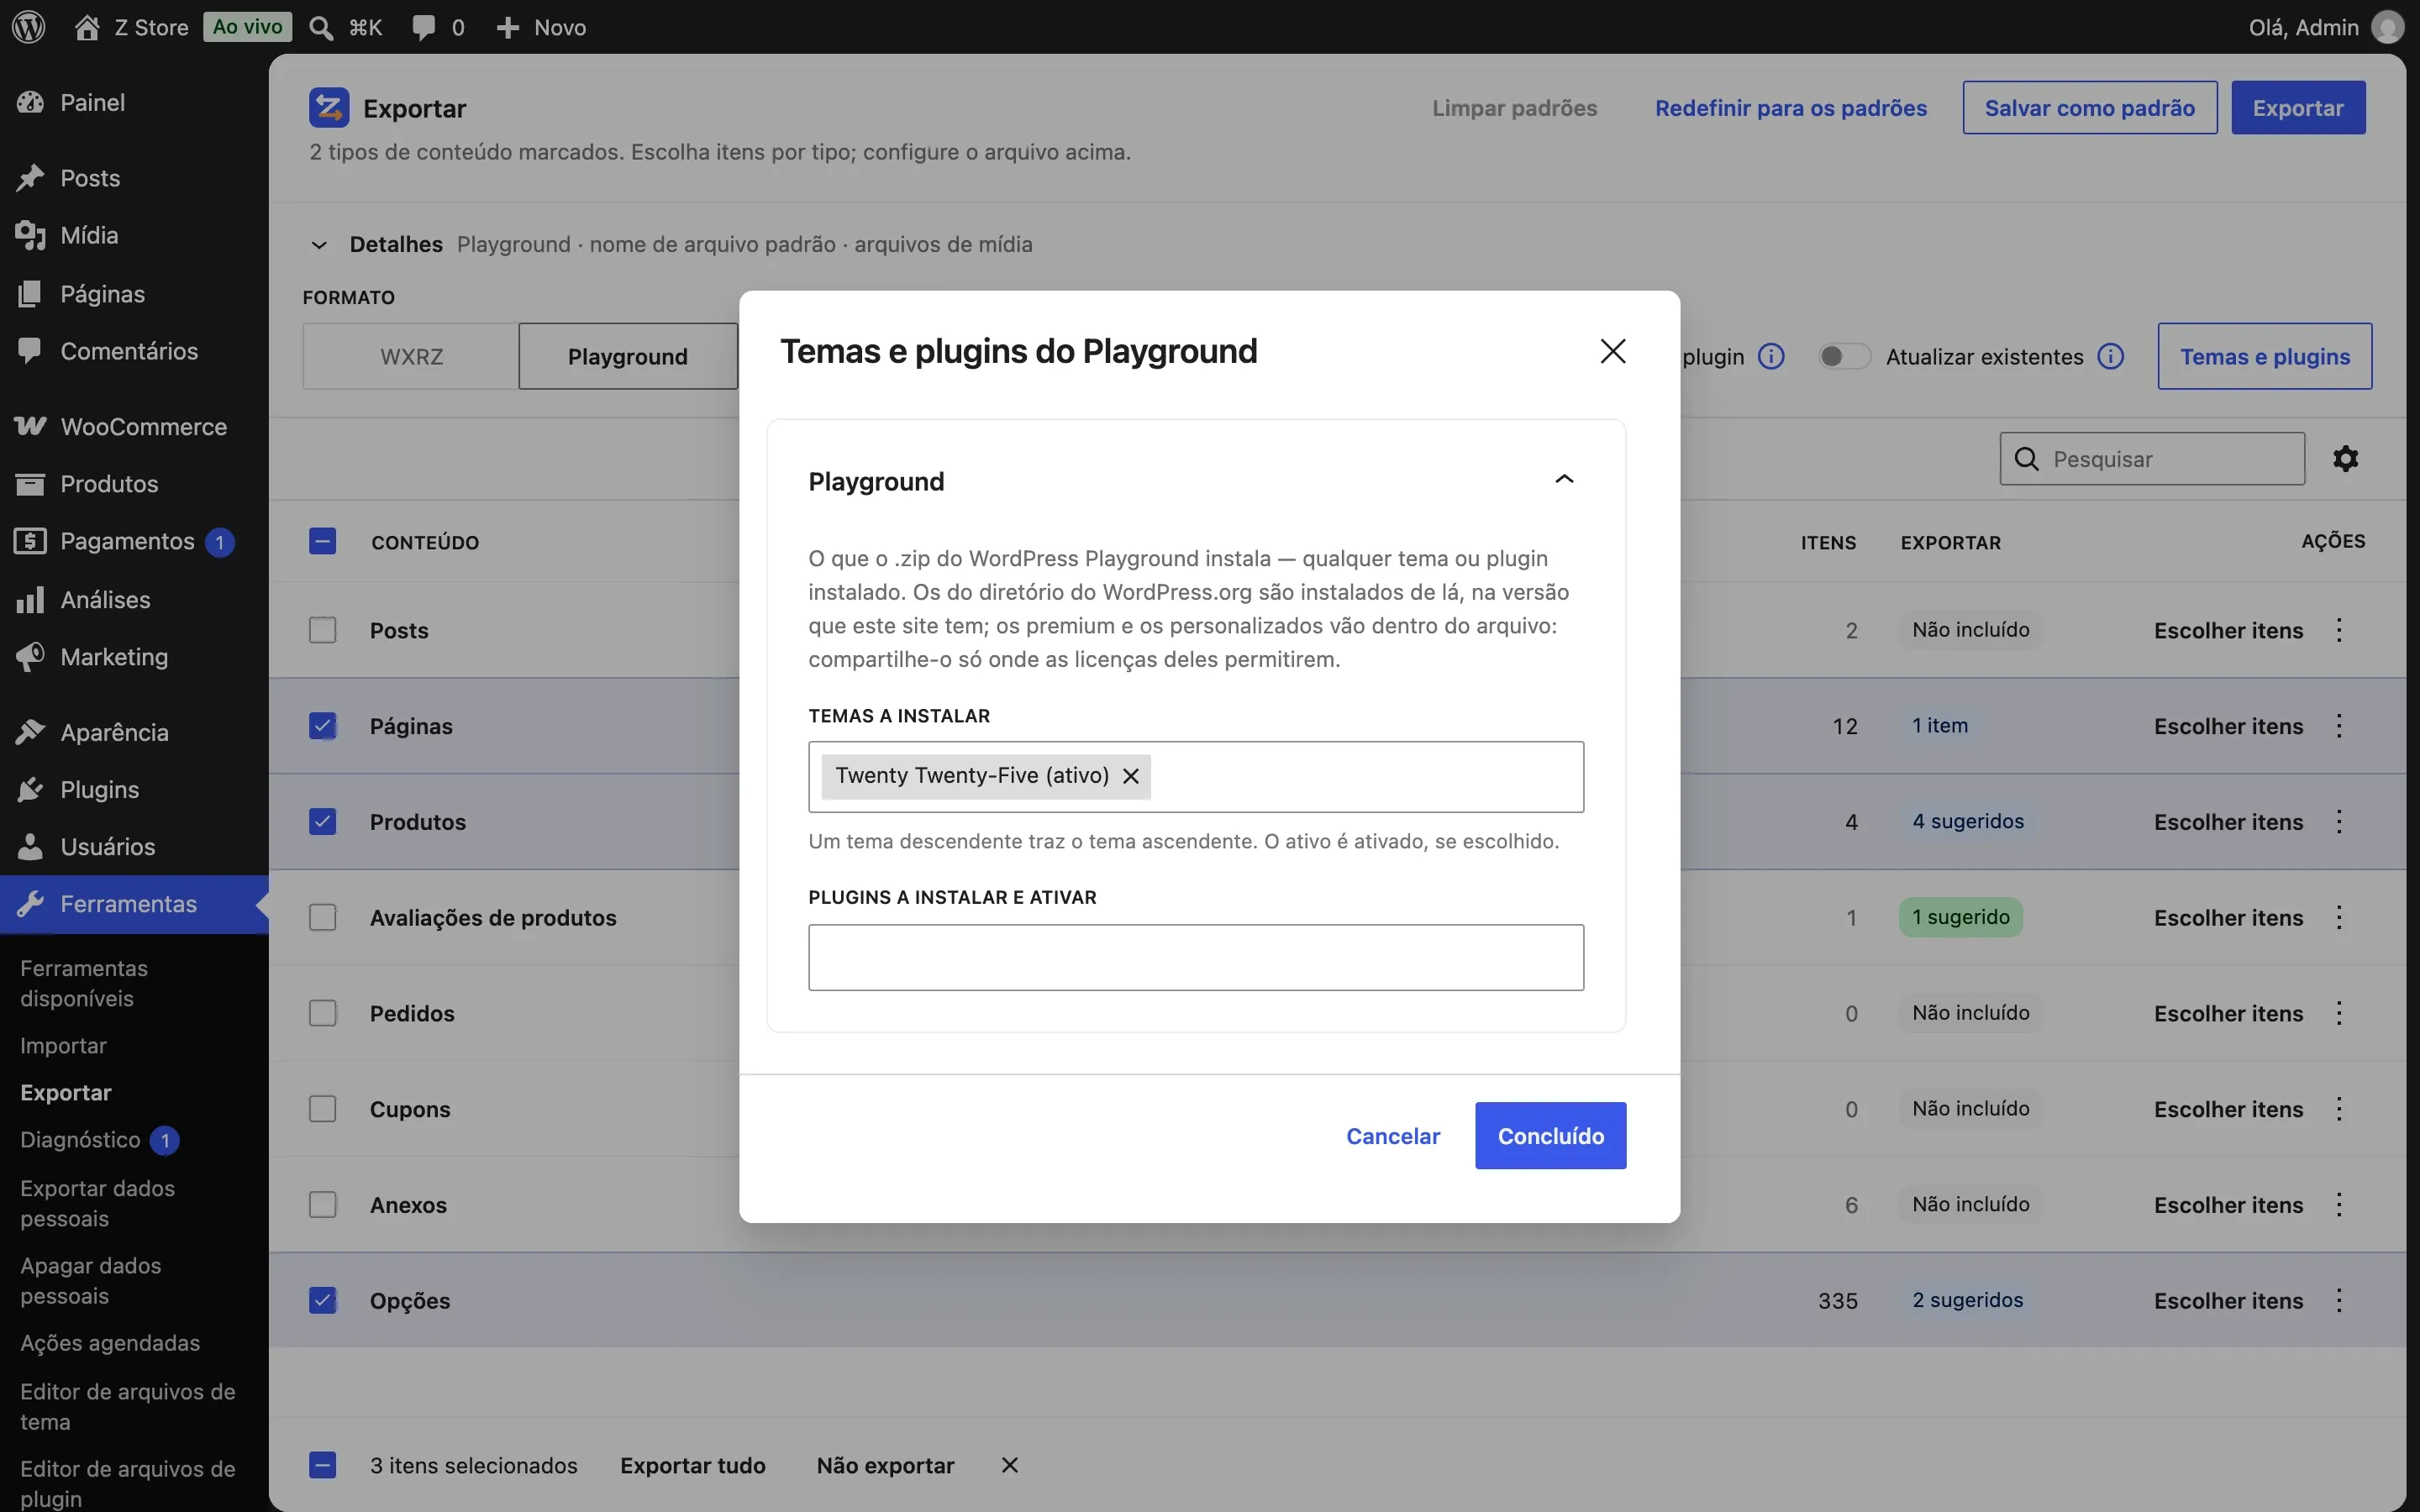Viewport: 2420px width, 1512px height.
Task: Check the Posts row checkbox
Action: [322, 630]
